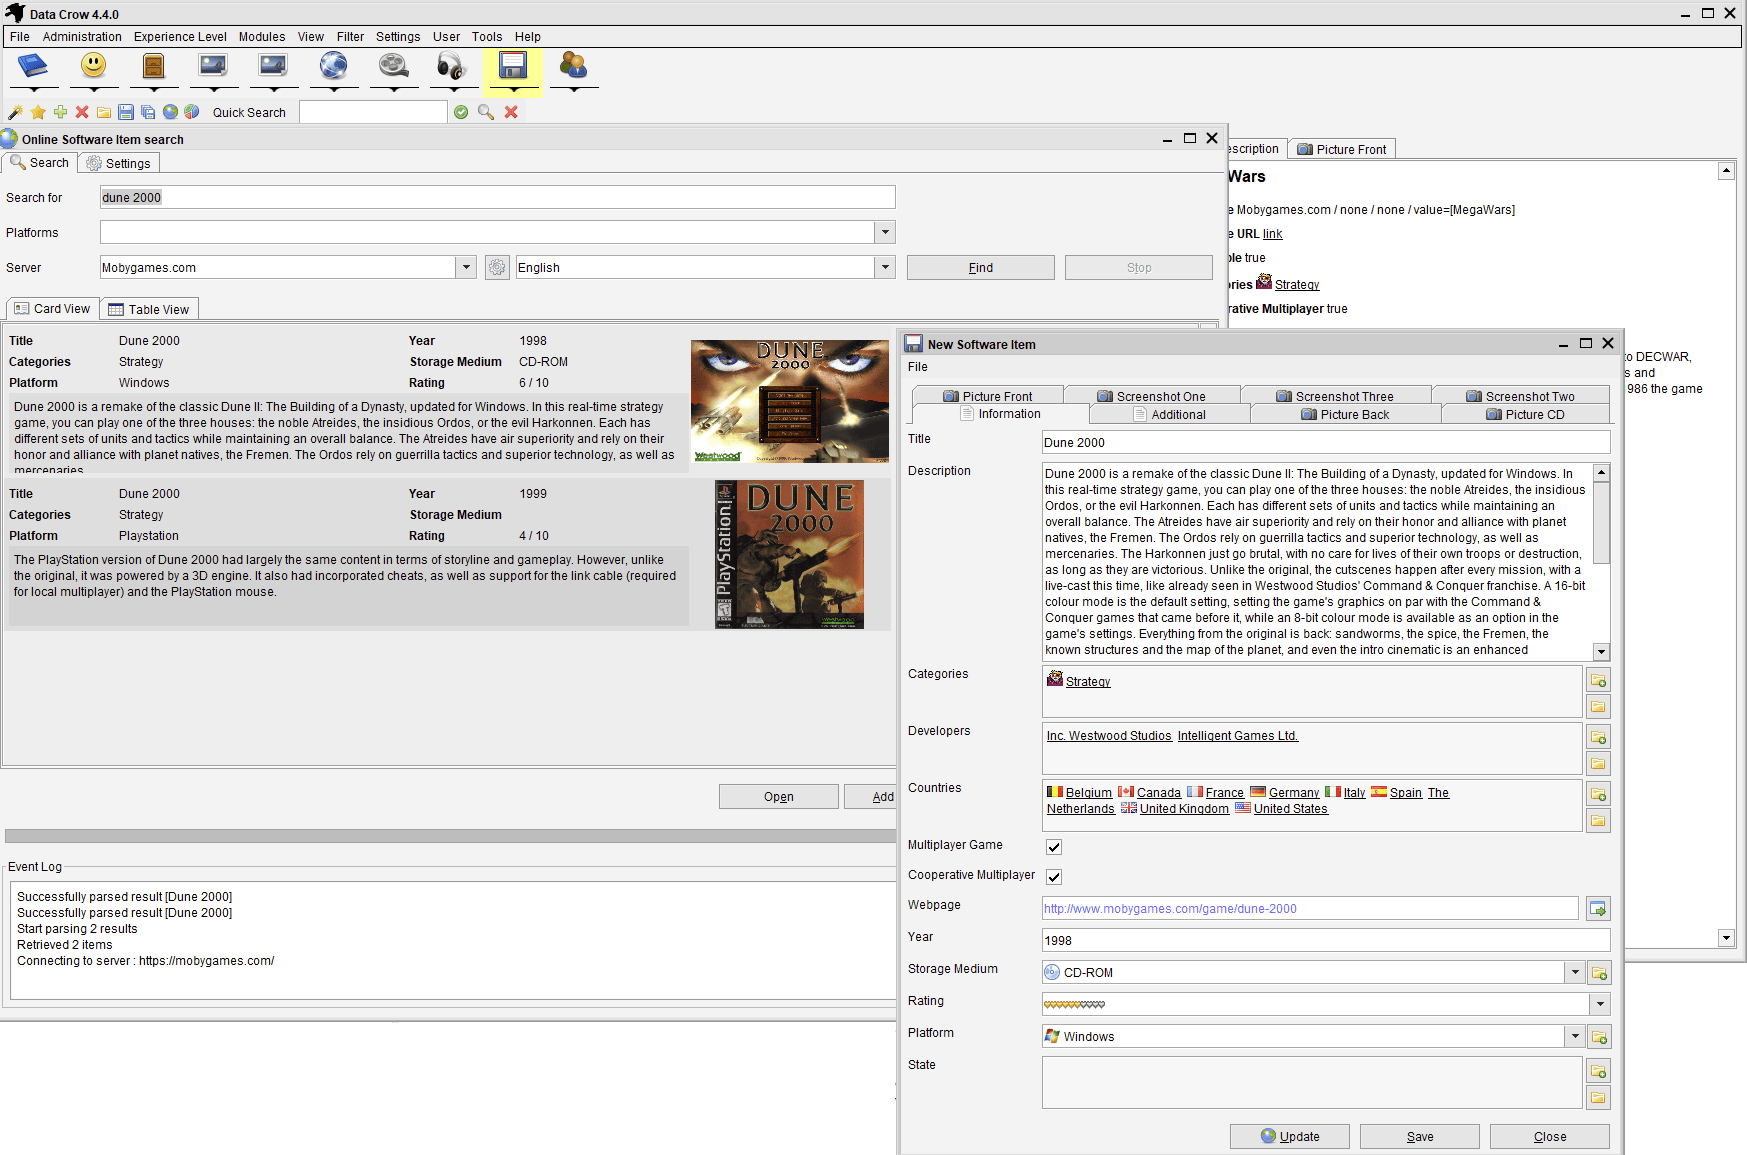
Task: Open the Server dropdown showing Mobygames.com
Action: coord(466,268)
